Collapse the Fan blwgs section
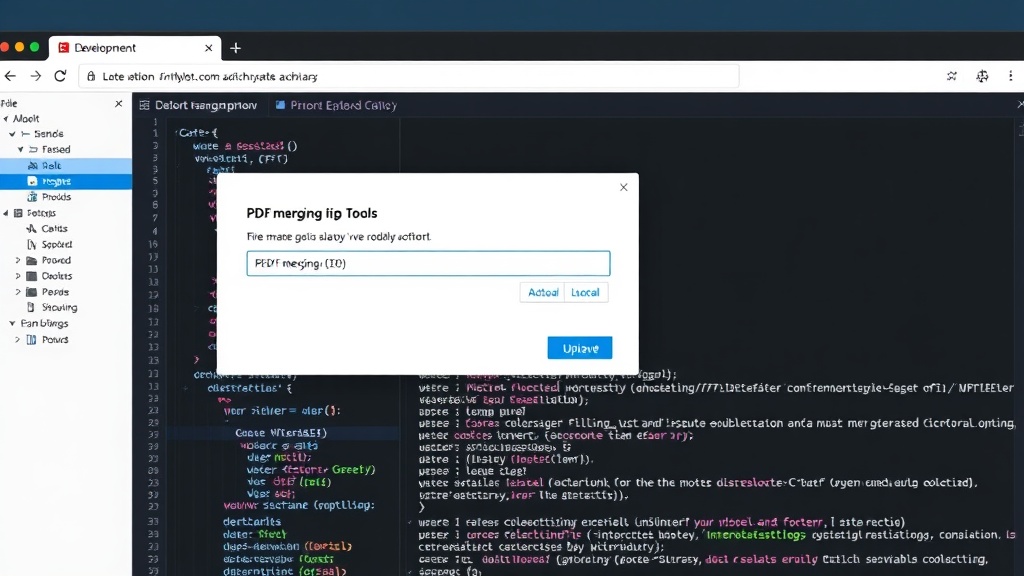1024x576 pixels. coord(12,323)
